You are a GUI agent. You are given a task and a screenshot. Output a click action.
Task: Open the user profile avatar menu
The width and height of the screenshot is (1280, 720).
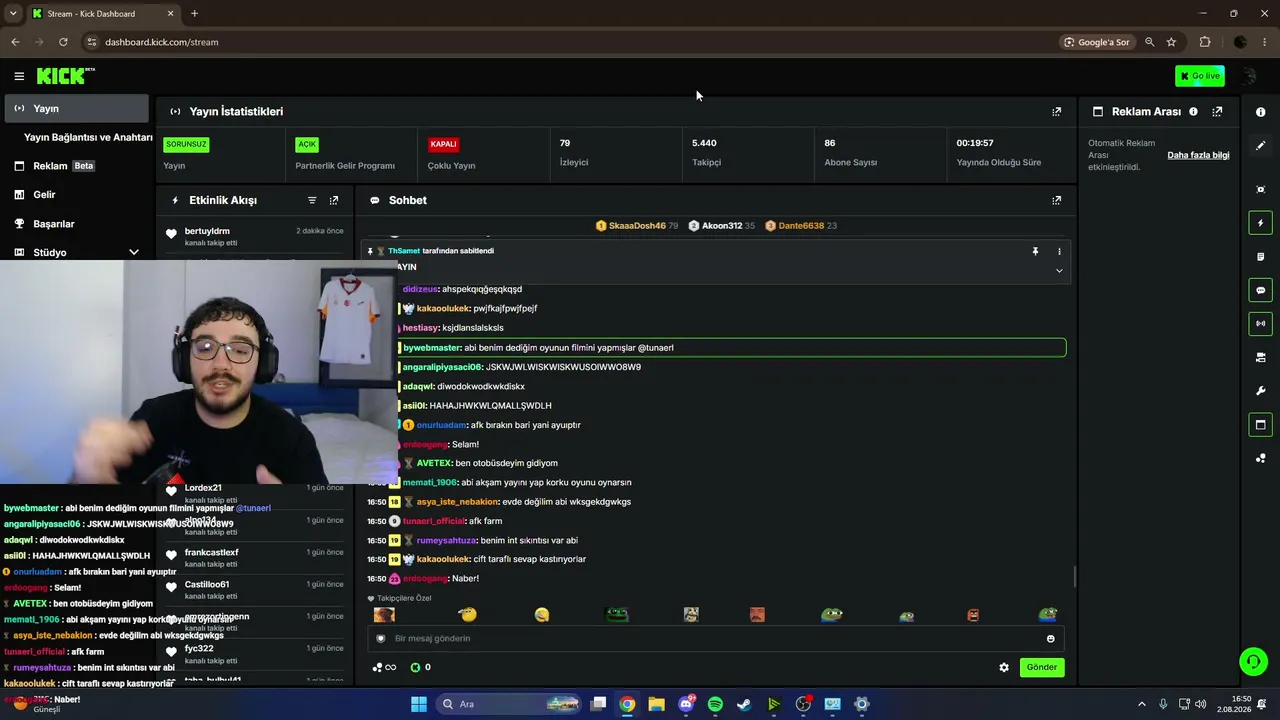[1249, 76]
